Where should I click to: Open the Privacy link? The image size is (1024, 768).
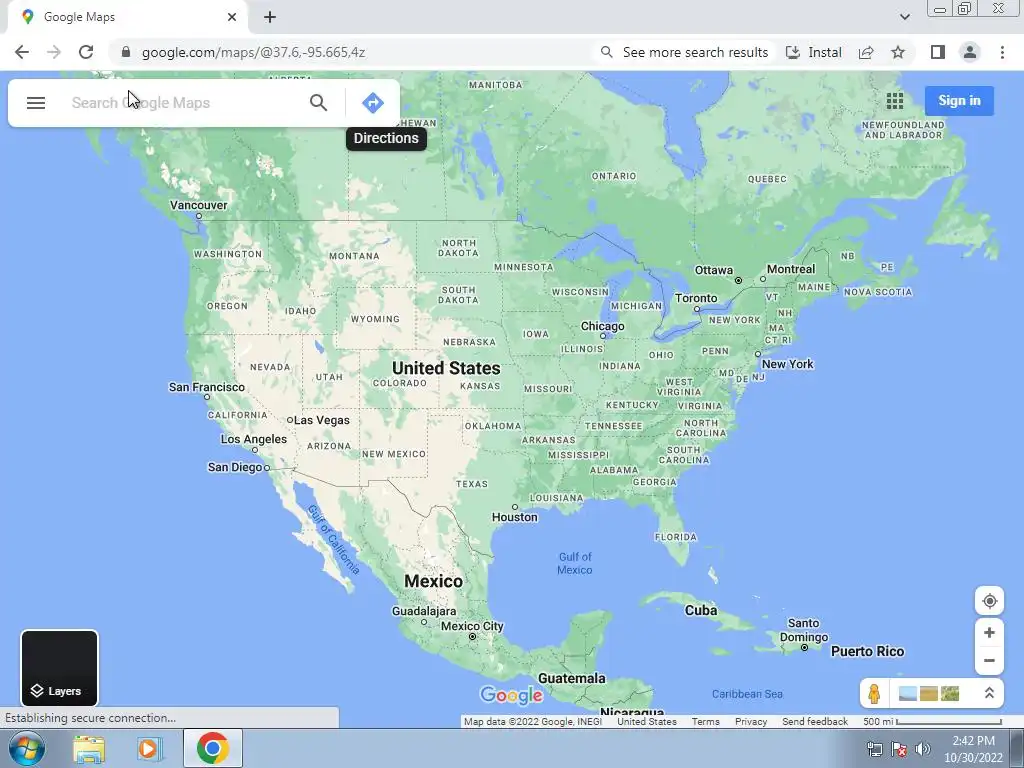pyautogui.click(x=751, y=722)
